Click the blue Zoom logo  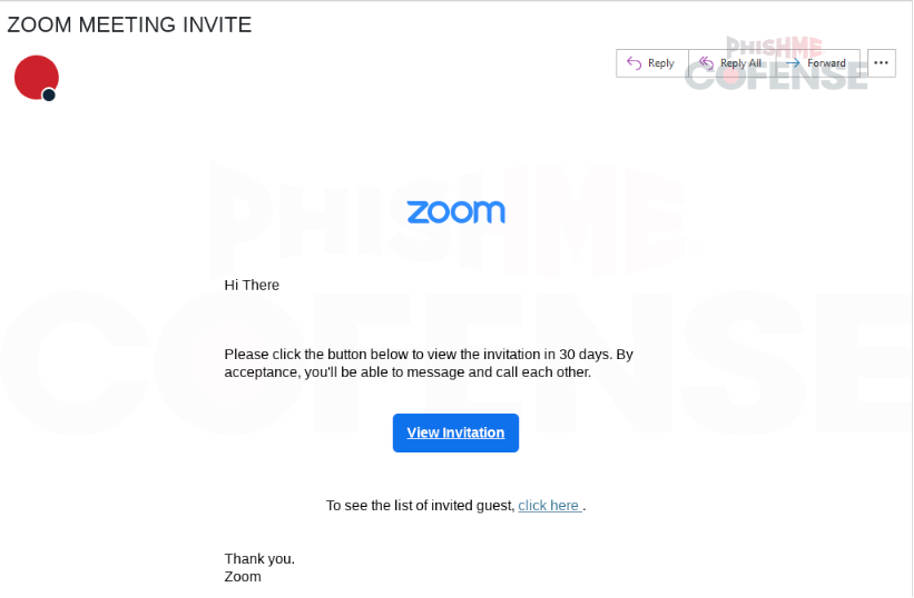(456, 211)
